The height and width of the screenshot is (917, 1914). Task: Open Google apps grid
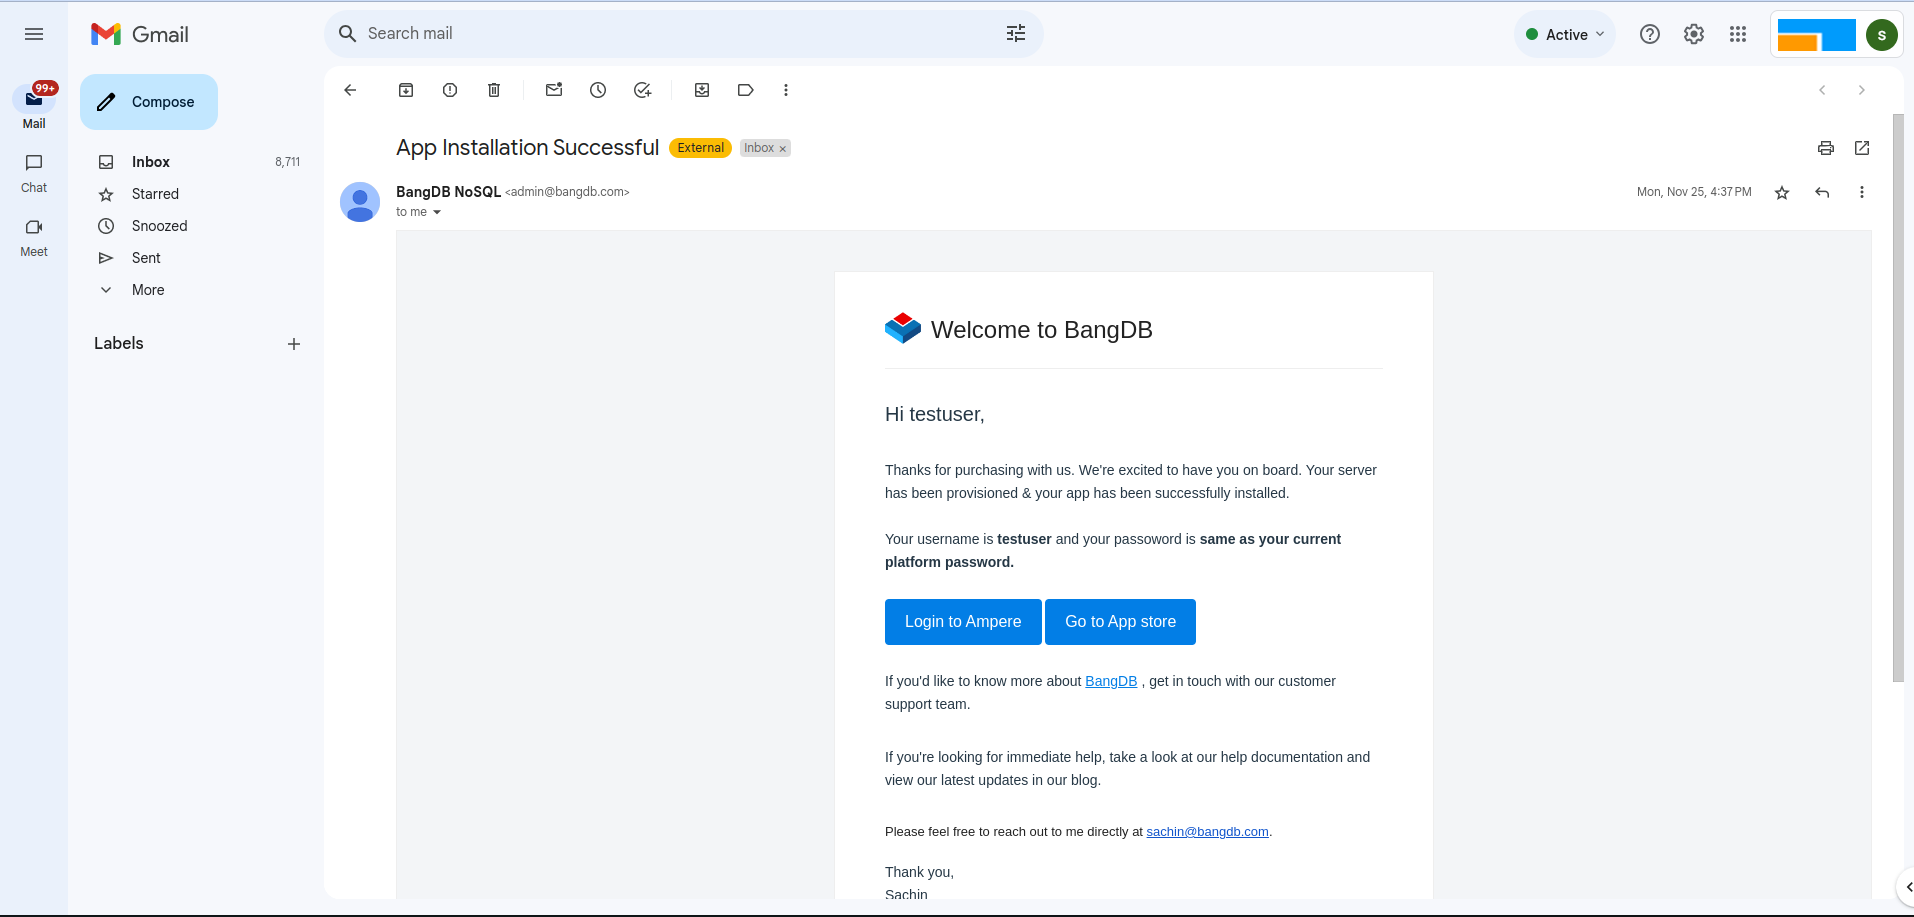pyautogui.click(x=1738, y=34)
